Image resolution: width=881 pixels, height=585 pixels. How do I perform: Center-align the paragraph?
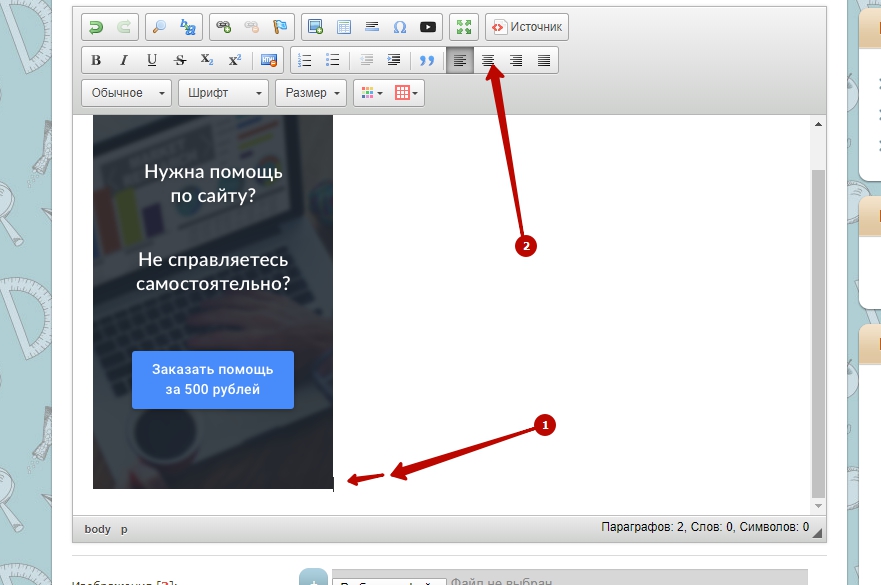click(488, 60)
